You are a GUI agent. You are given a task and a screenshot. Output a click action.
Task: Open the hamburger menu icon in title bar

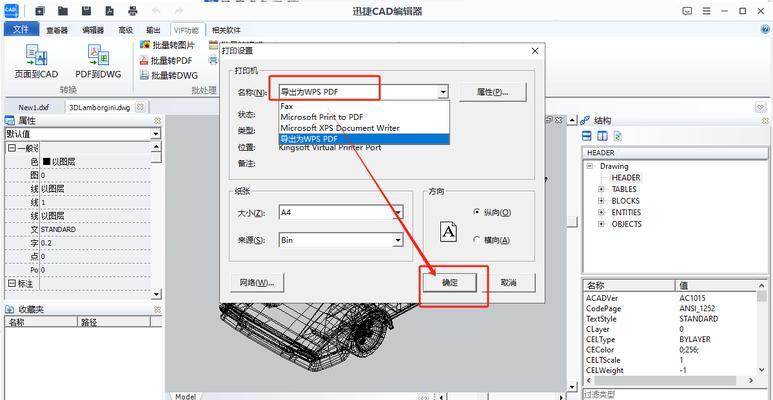coord(706,11)
